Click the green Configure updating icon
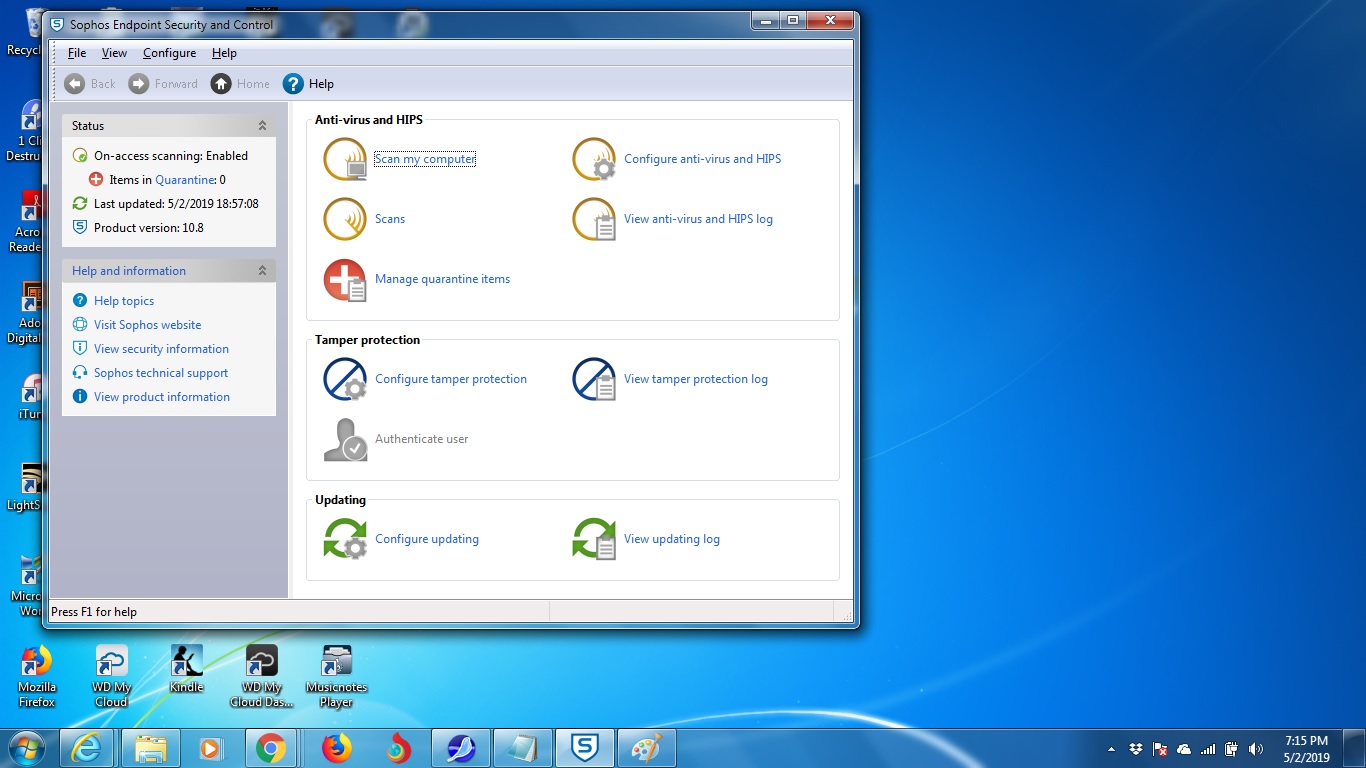 coord(346,539)
